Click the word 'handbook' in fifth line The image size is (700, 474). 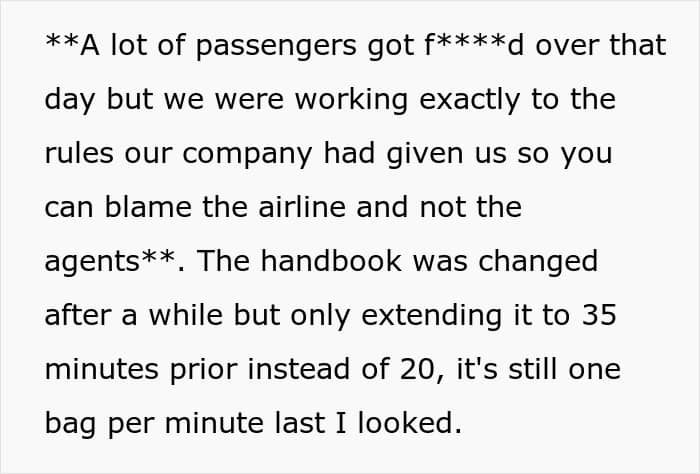point(331,261)
